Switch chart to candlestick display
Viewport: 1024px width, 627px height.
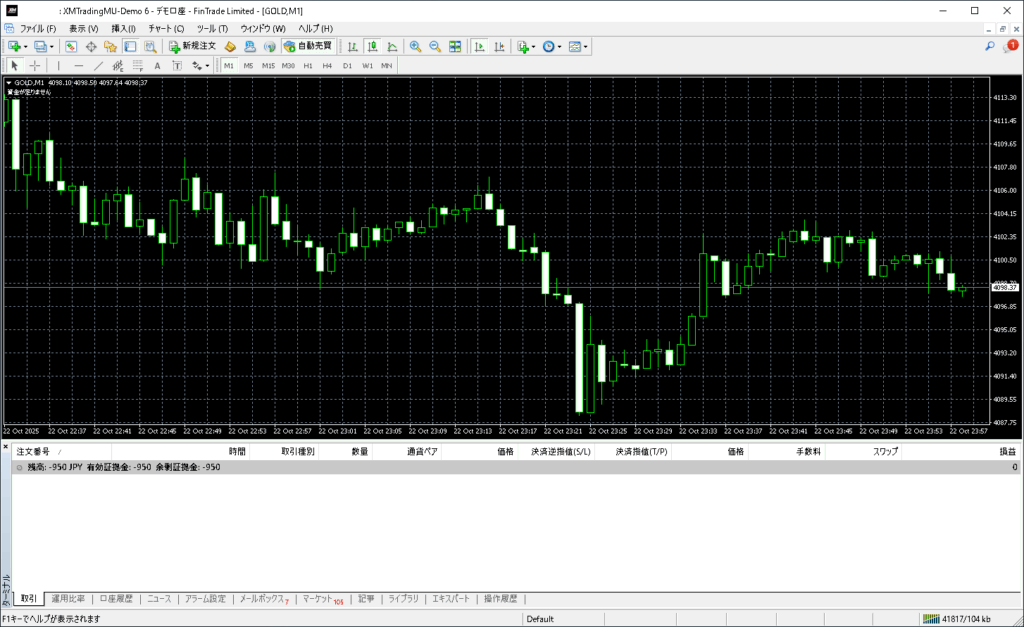coord(372,46)
